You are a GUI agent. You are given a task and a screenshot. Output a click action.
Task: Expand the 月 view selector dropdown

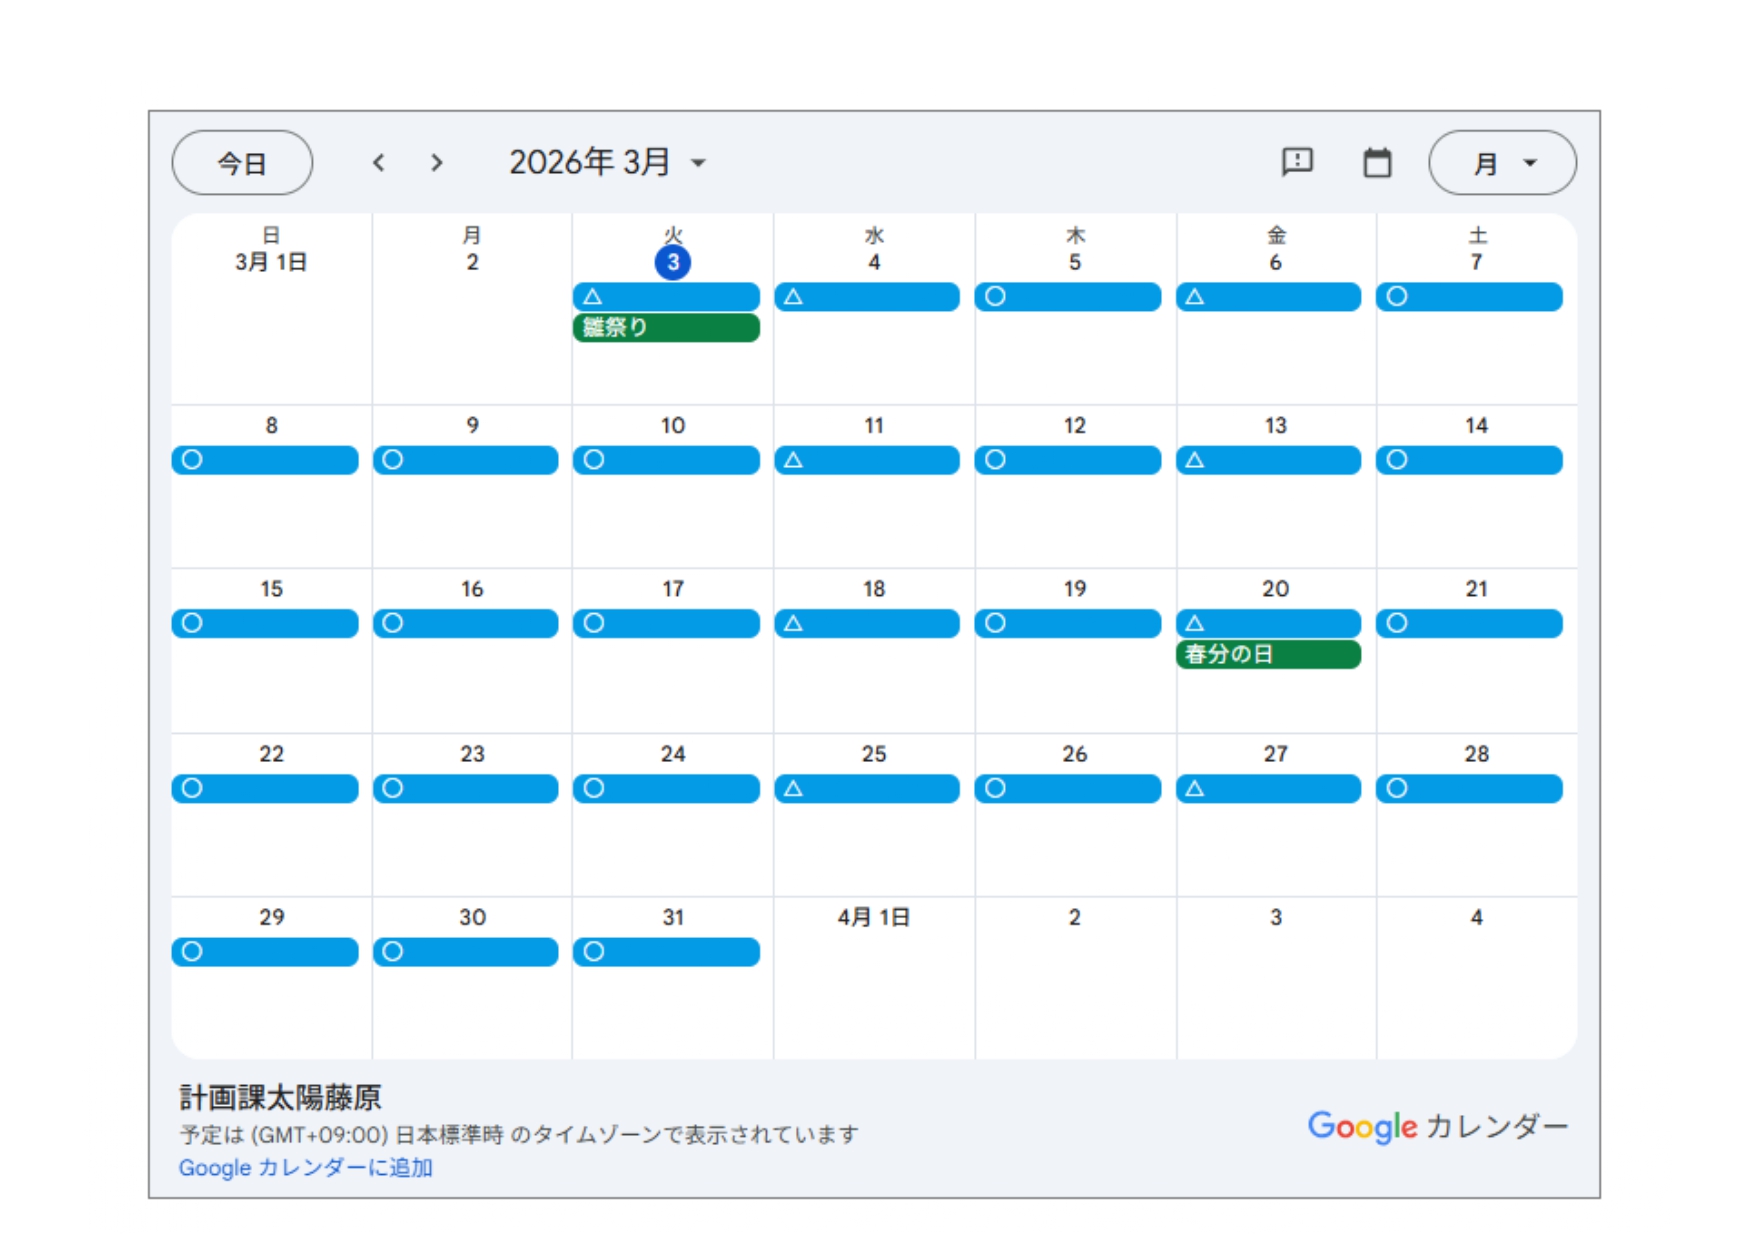[x=1502, y=163]
